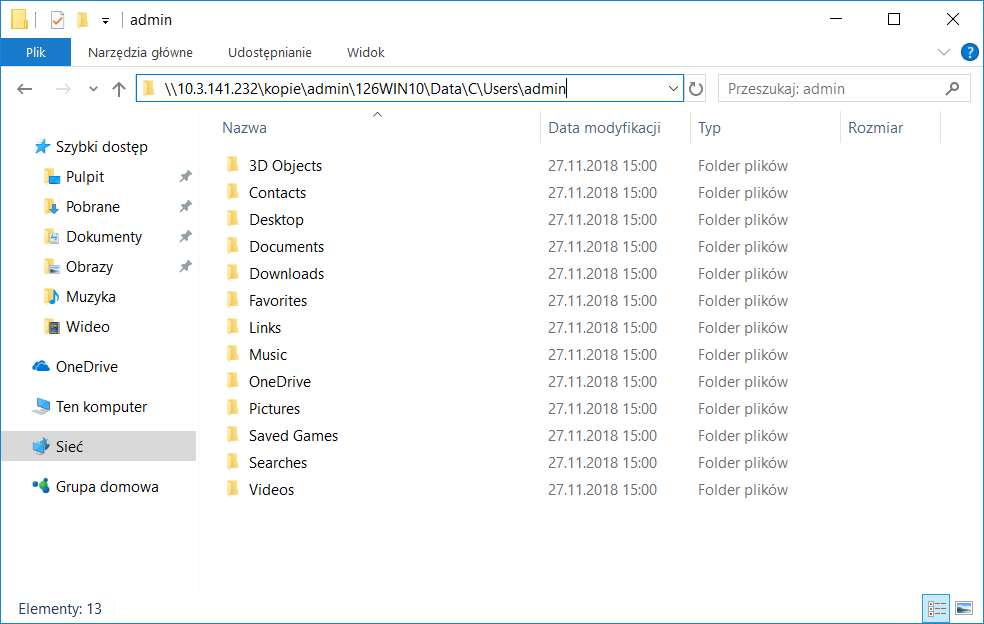Refresh the current folder view
Screen dimensions: 984x624
(695, 89)
